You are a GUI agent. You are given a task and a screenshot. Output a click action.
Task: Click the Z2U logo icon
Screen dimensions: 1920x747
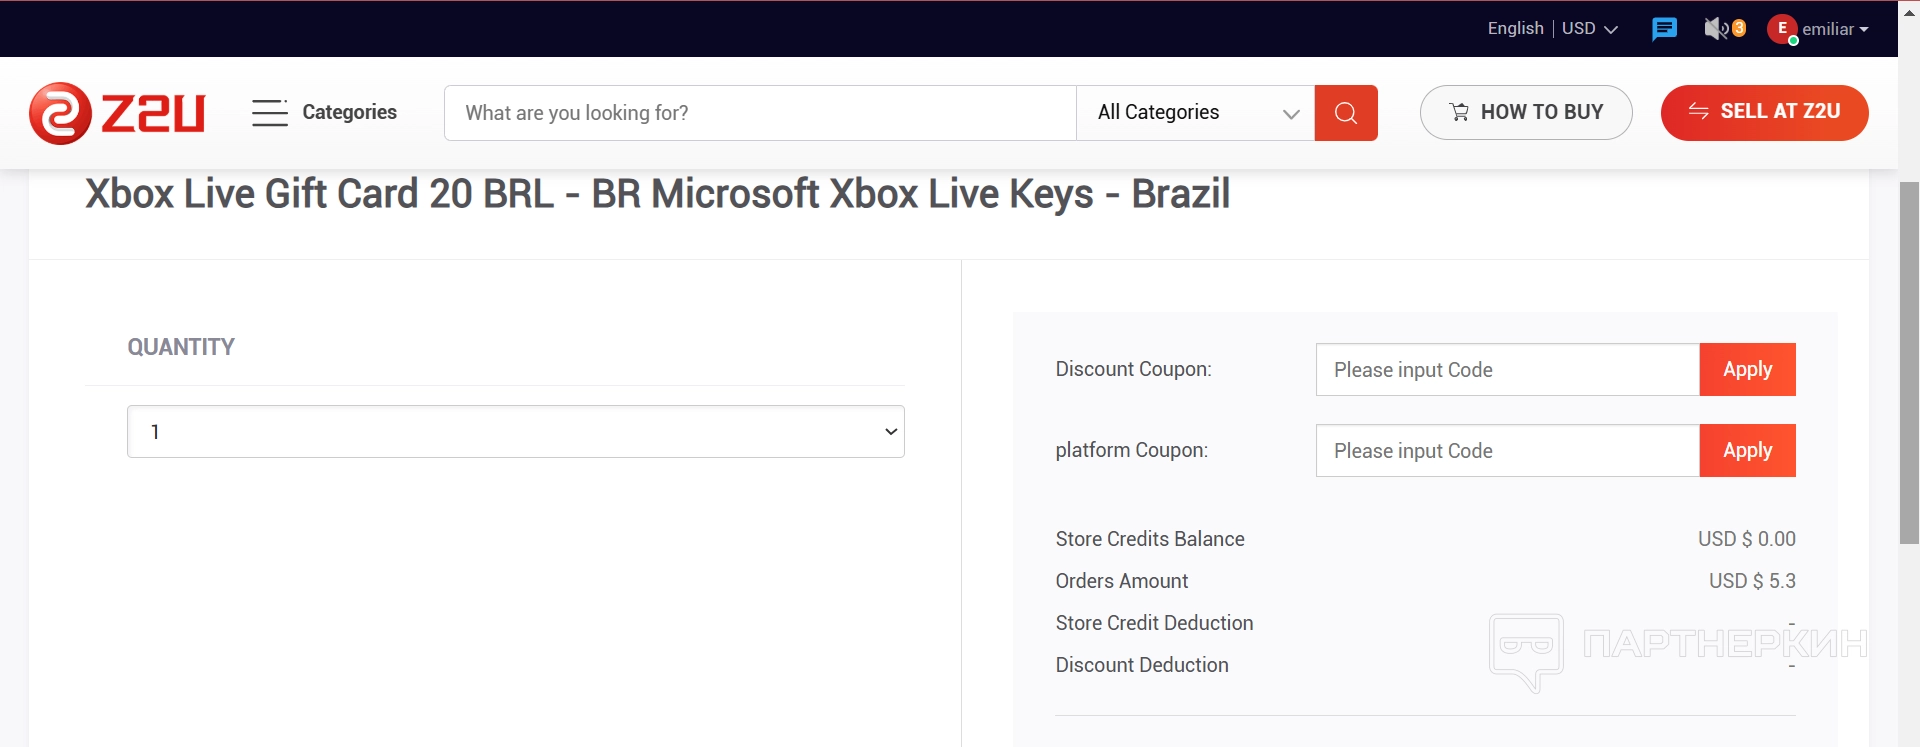61,113
